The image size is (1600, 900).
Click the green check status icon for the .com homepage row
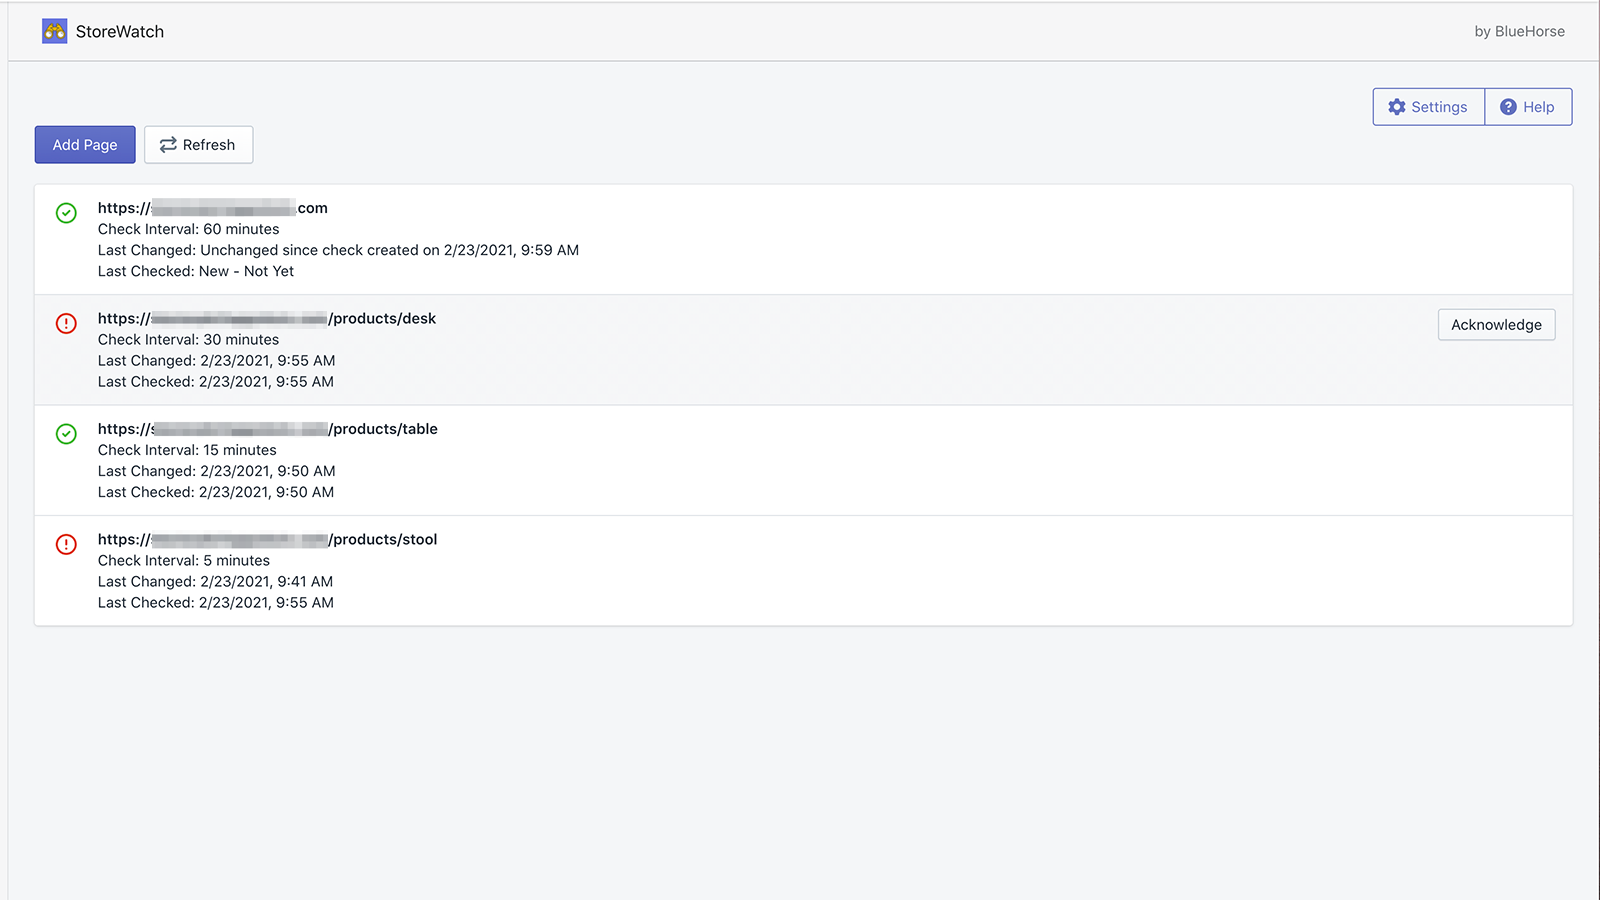(x=66, y=213)
